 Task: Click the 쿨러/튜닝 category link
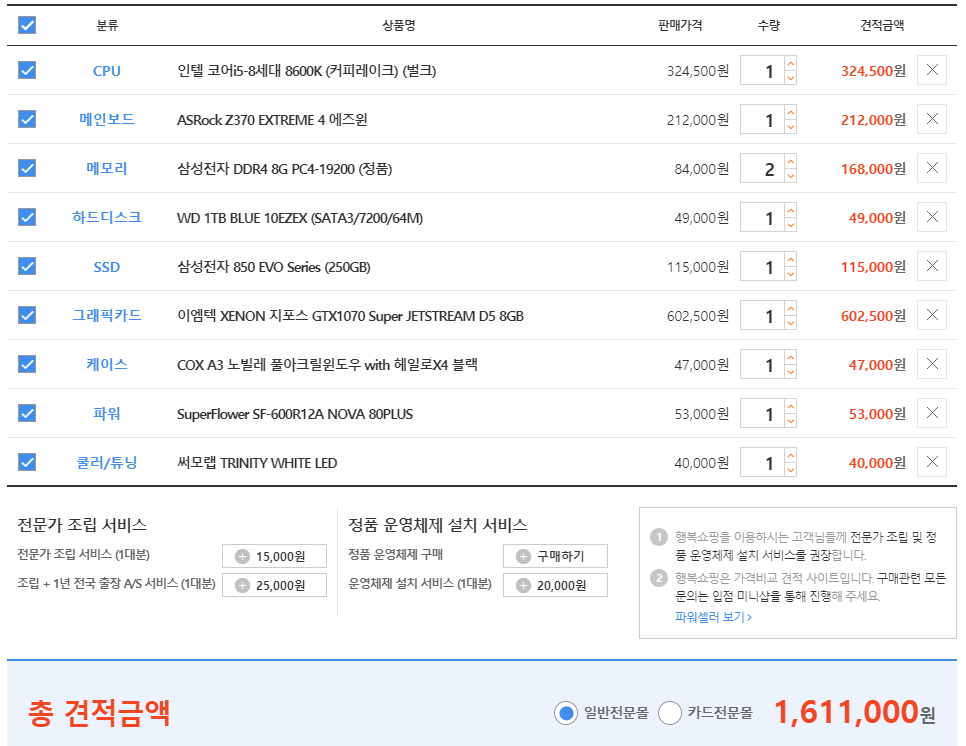(x=107, y=463)
